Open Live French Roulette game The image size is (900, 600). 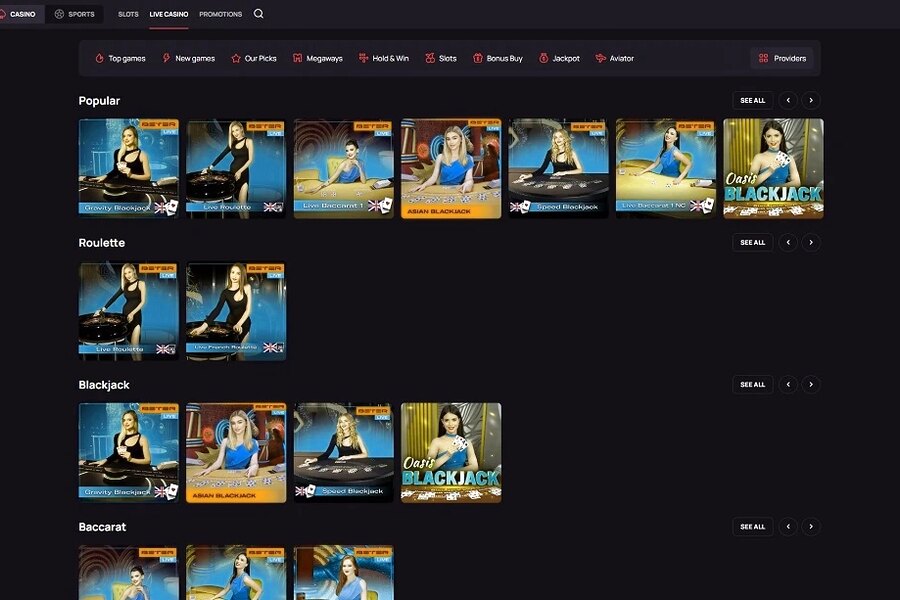coord(236,311)
